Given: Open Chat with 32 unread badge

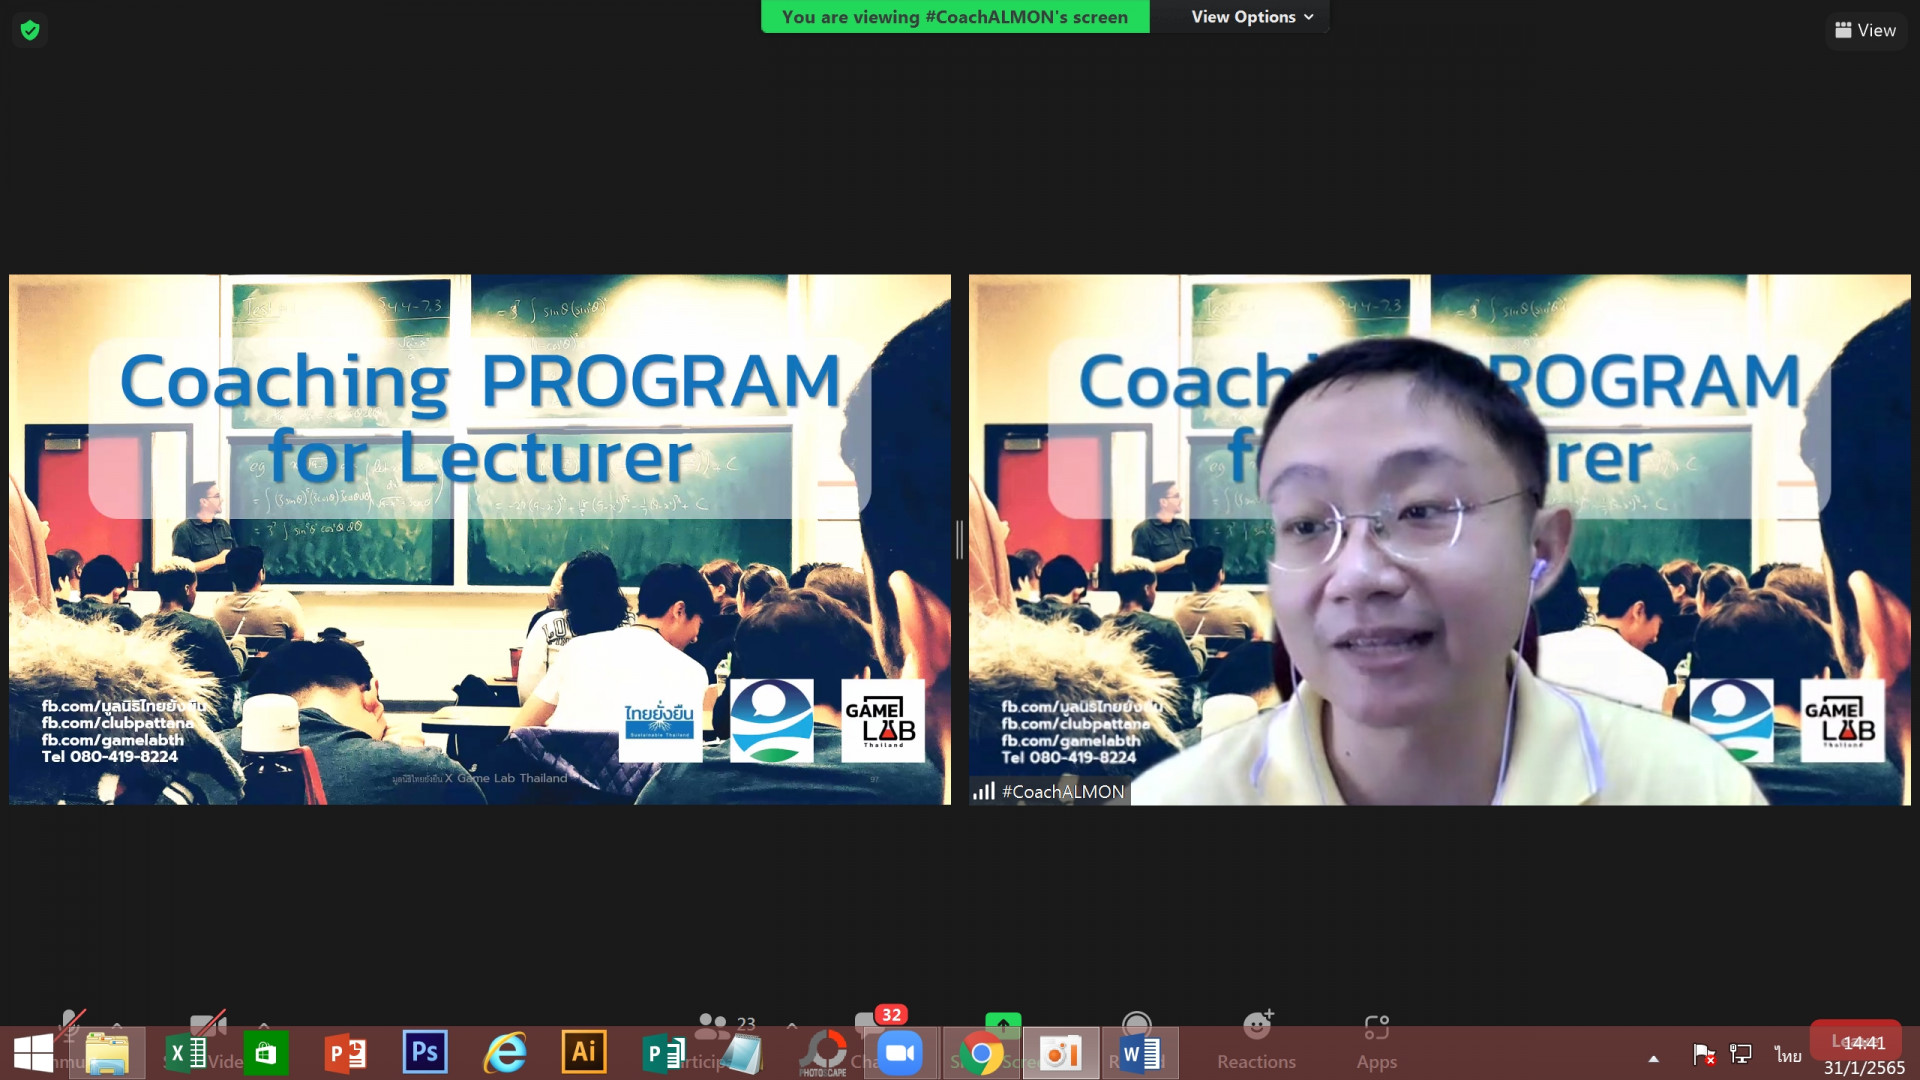Looking at the screenshot, I should pos(875,1022).
